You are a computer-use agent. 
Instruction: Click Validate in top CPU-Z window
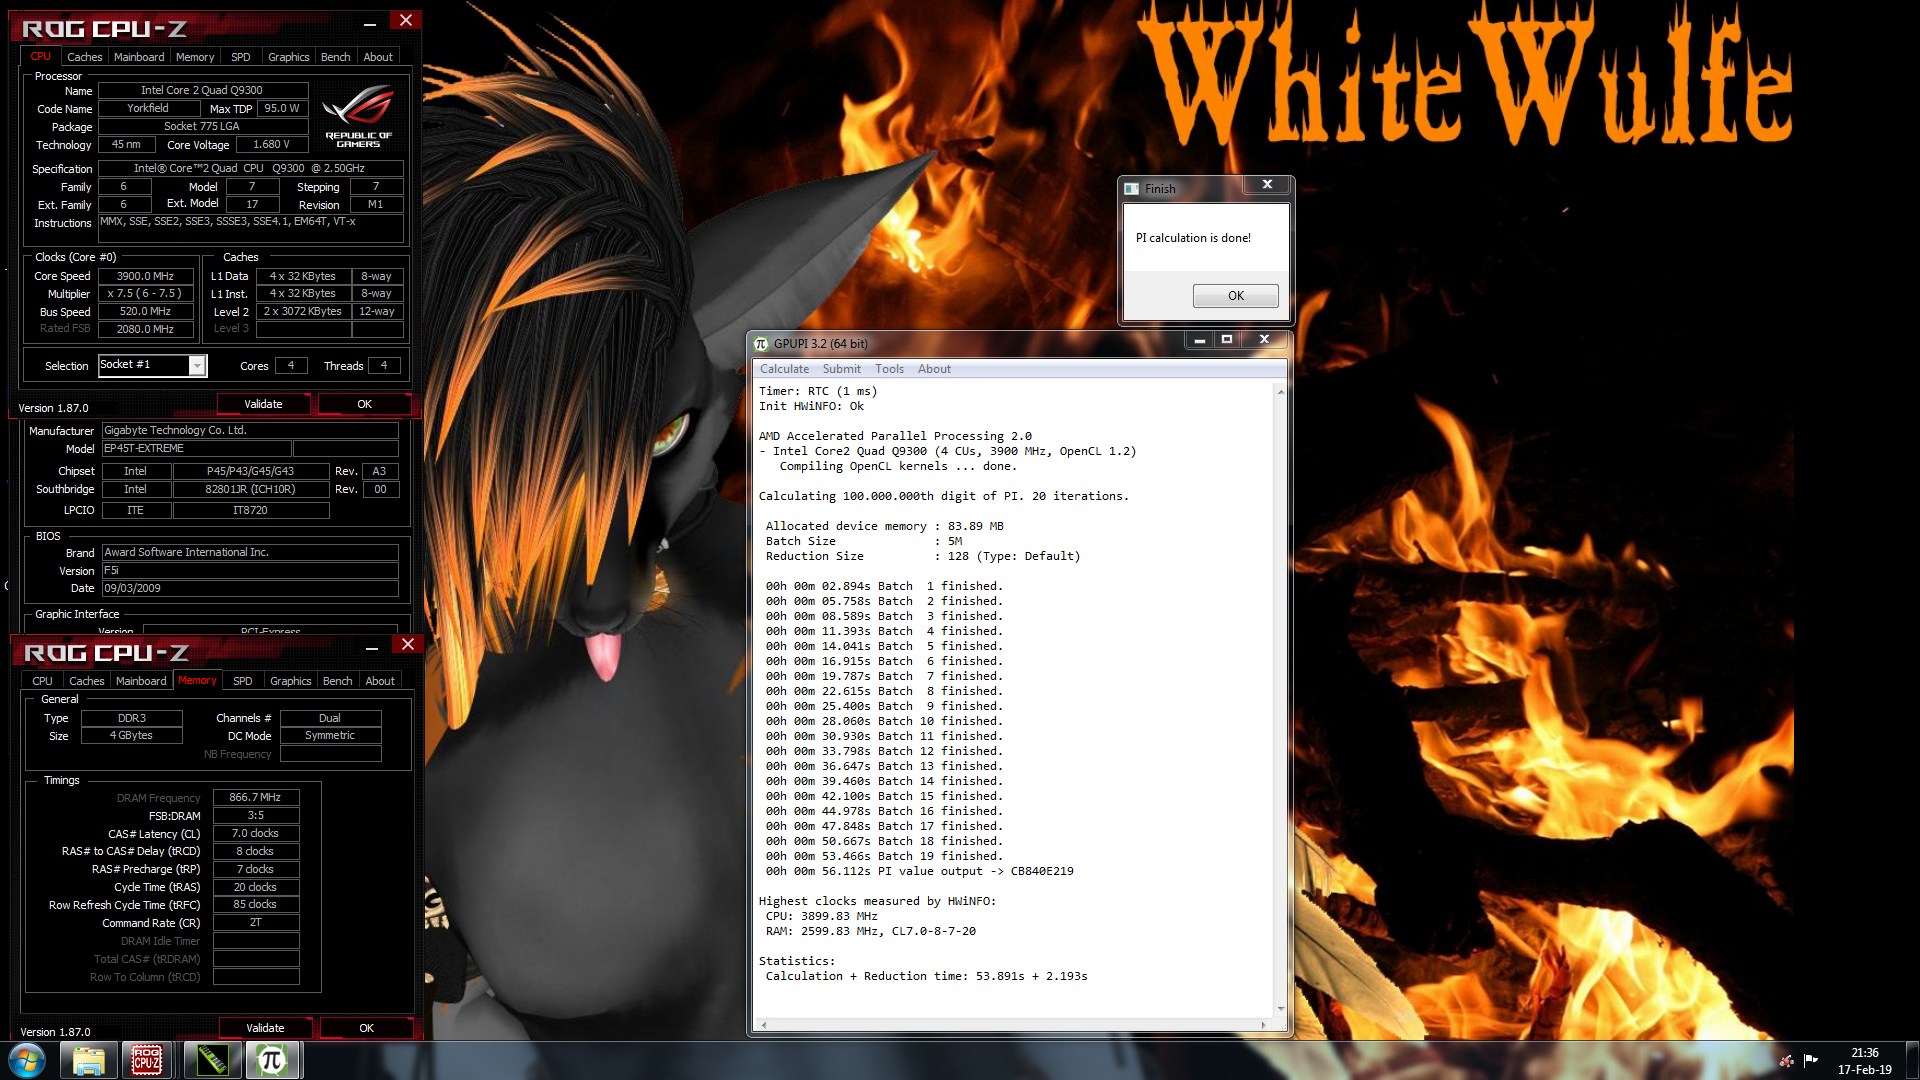263,404
